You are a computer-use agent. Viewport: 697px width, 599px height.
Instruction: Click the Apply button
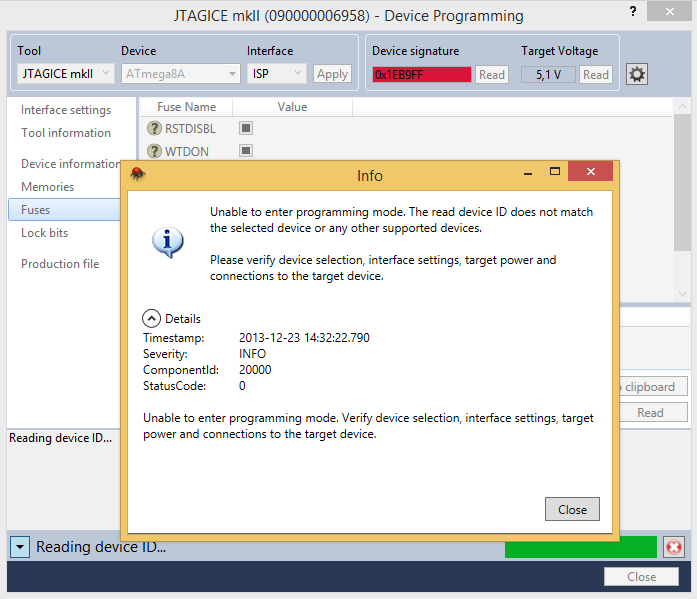click(332, 74)
